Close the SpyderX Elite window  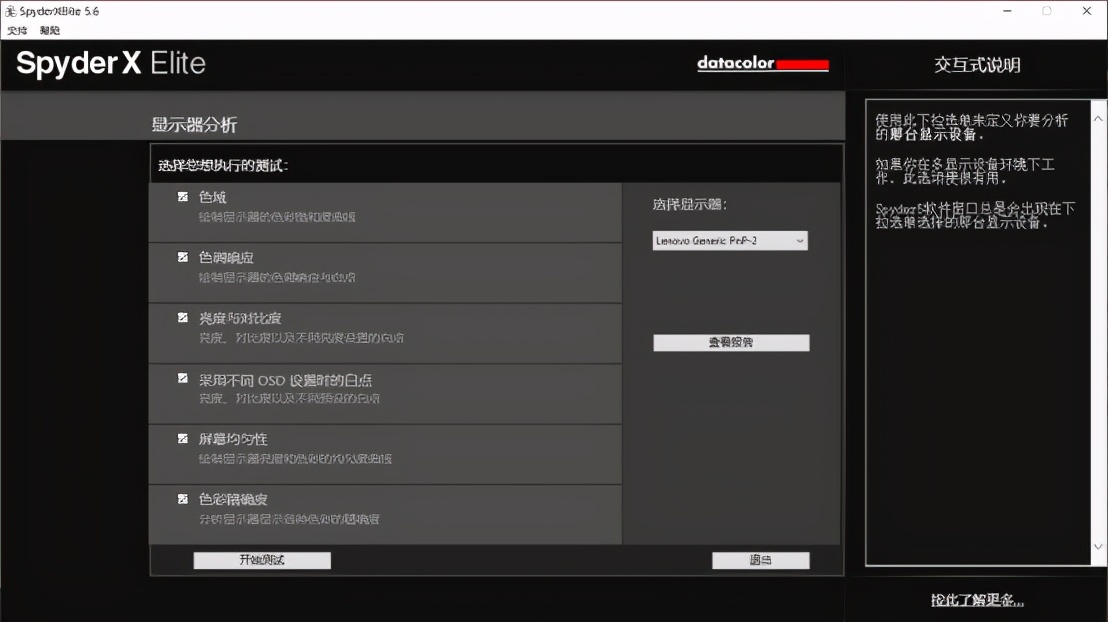pos(1087,11)
